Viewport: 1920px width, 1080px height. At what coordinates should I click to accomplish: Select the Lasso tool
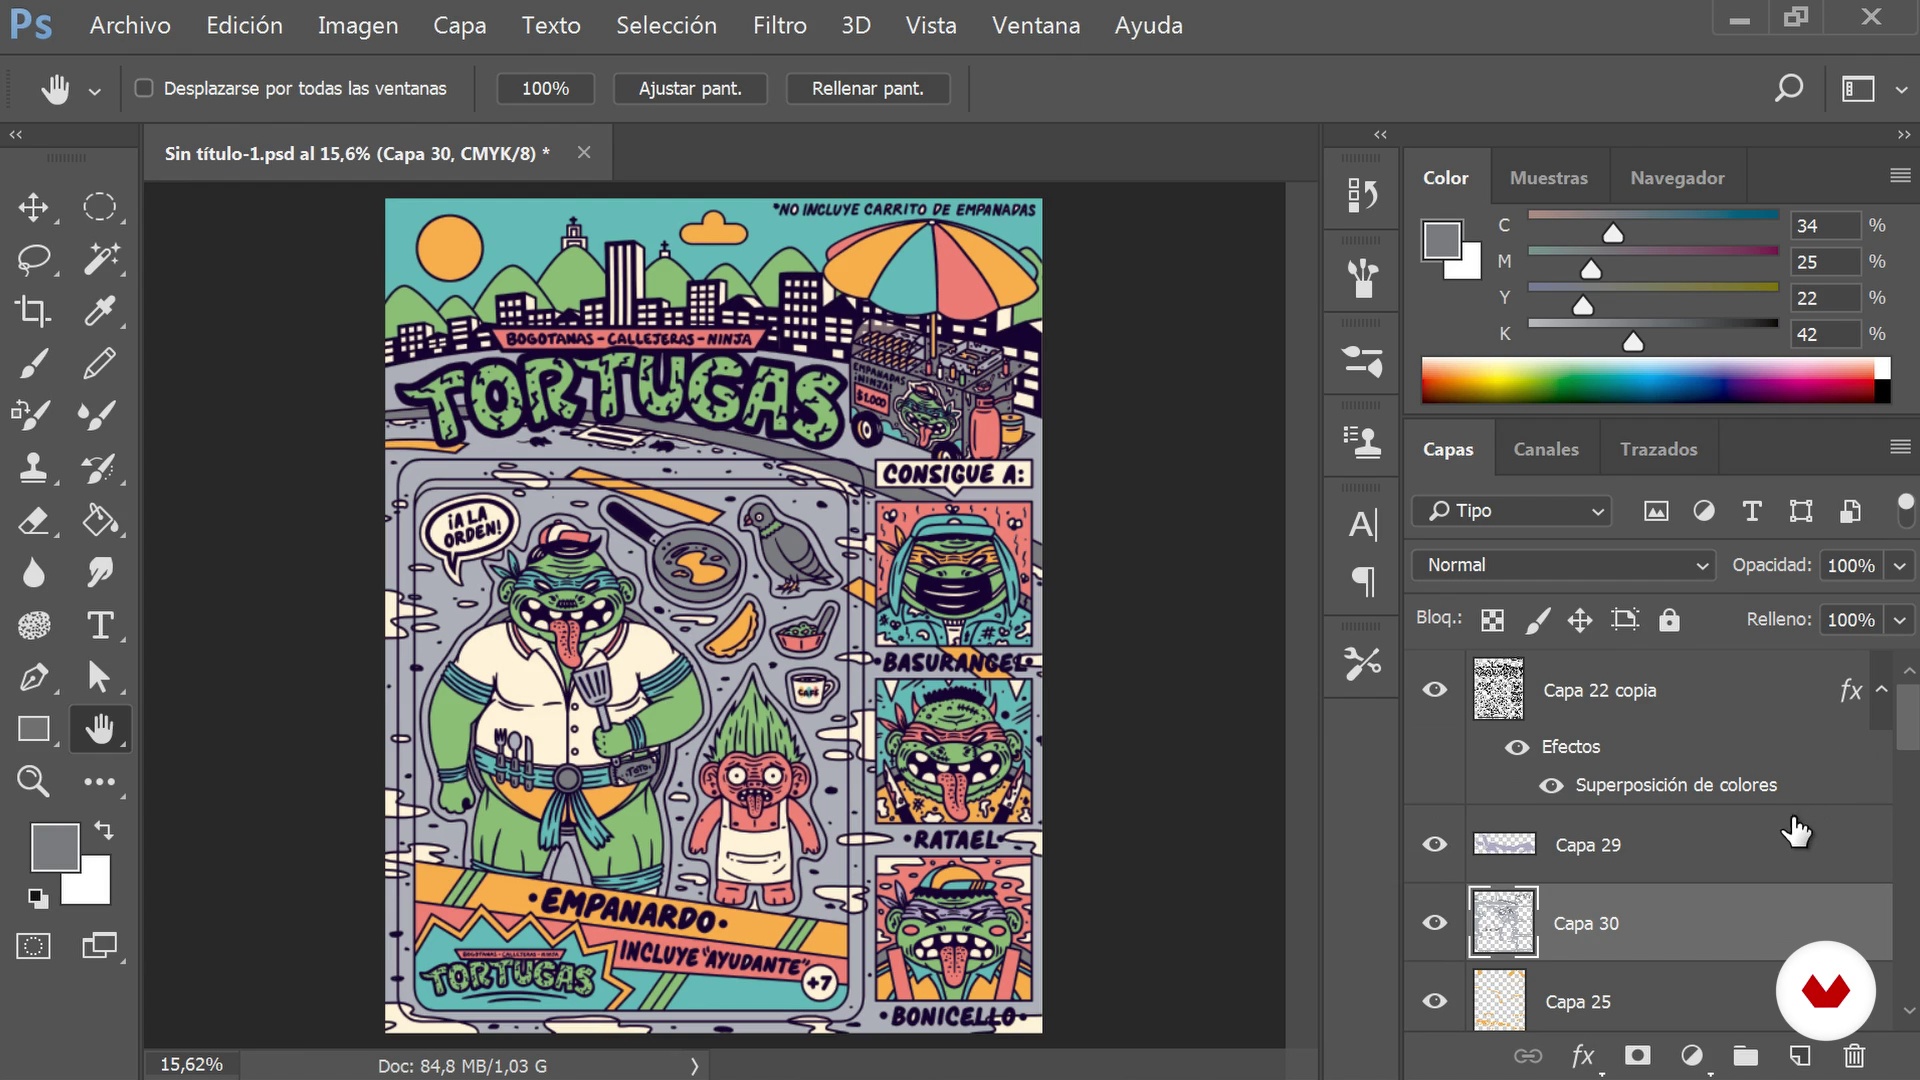[33, 259]
